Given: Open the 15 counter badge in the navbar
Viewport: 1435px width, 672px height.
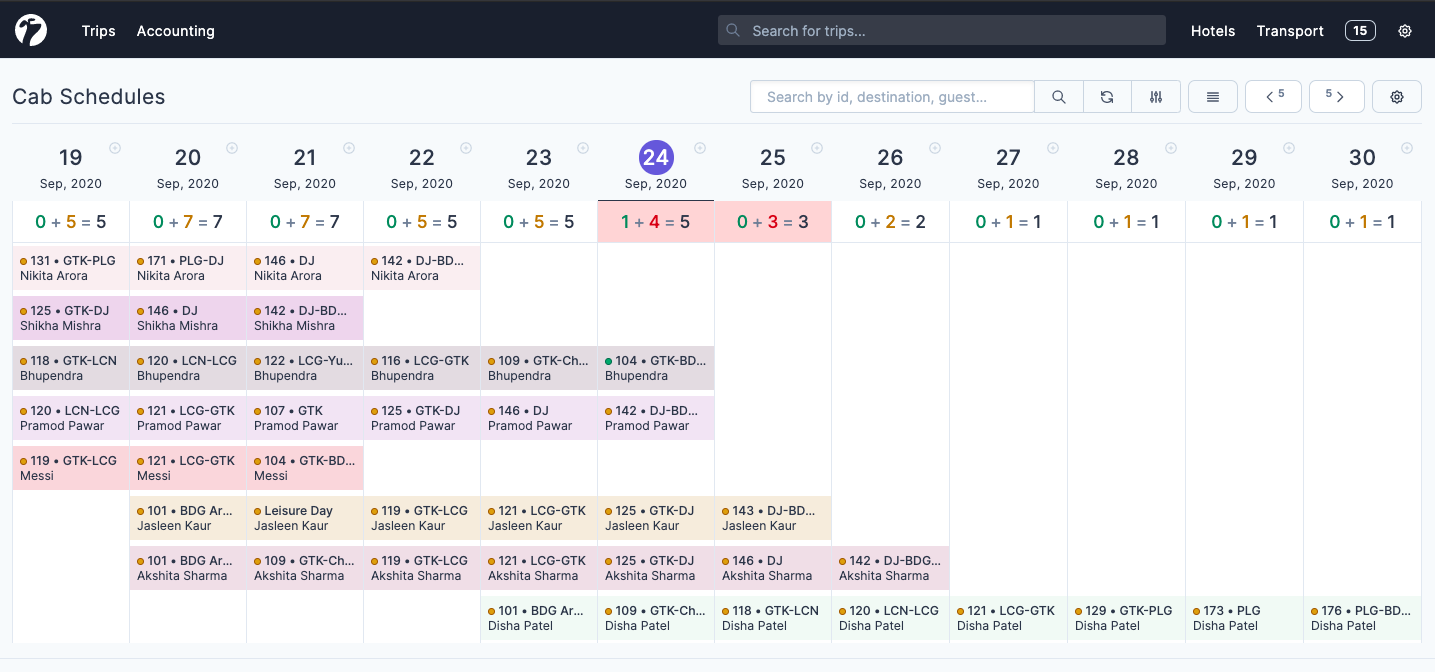Looking at the screenshot, I should (1360, 30).
